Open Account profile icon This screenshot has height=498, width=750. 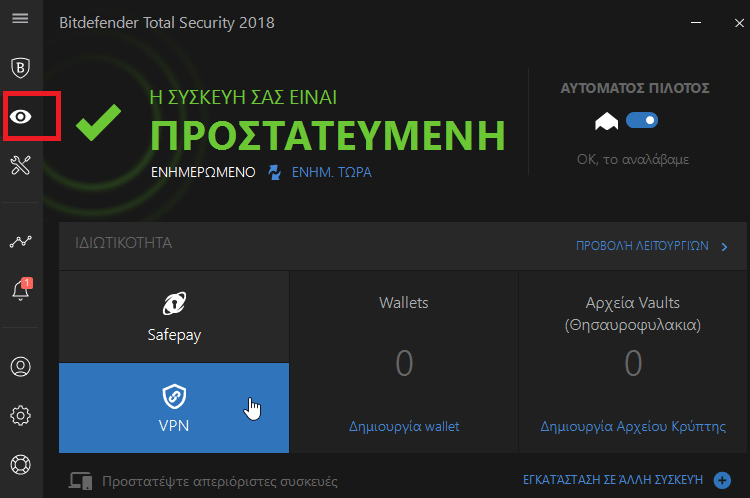21,366
